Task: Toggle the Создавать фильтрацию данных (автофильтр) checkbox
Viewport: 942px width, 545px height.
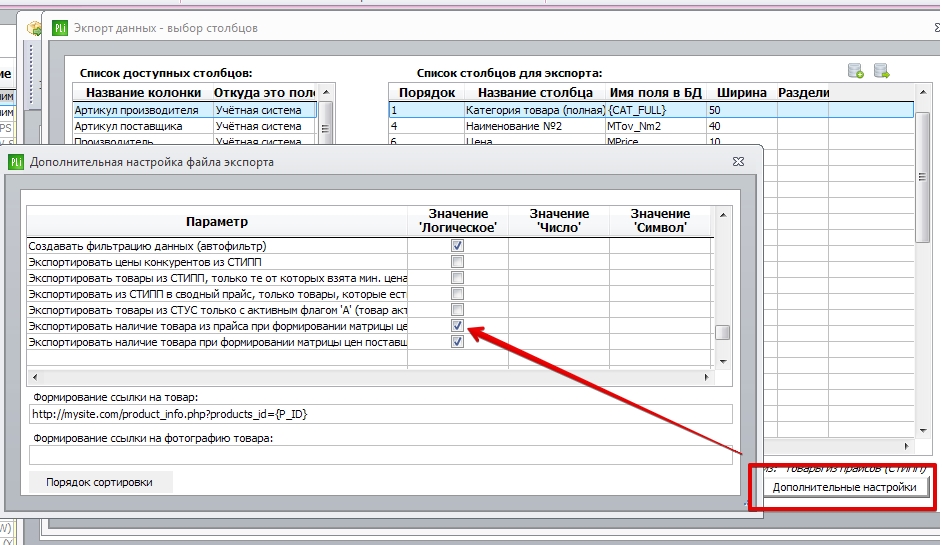Action: point(457,245)
